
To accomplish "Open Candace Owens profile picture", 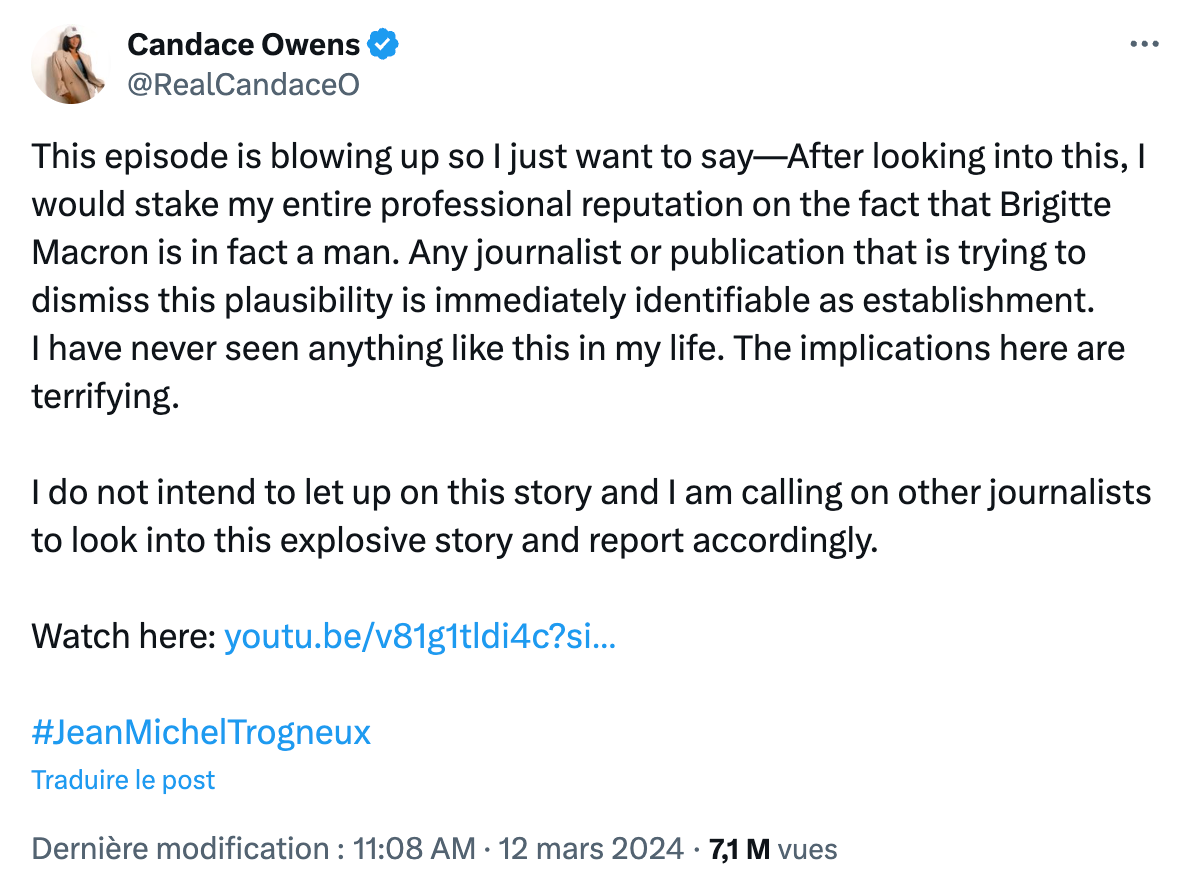I will click(70, 64).
